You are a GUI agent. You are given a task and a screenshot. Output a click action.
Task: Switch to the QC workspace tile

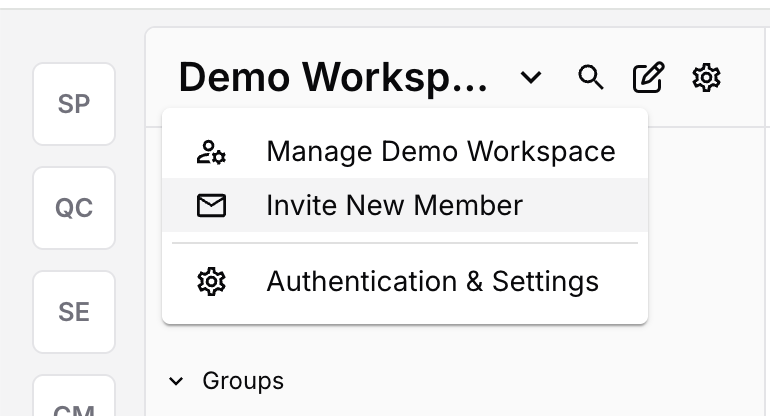click(74, 208)
